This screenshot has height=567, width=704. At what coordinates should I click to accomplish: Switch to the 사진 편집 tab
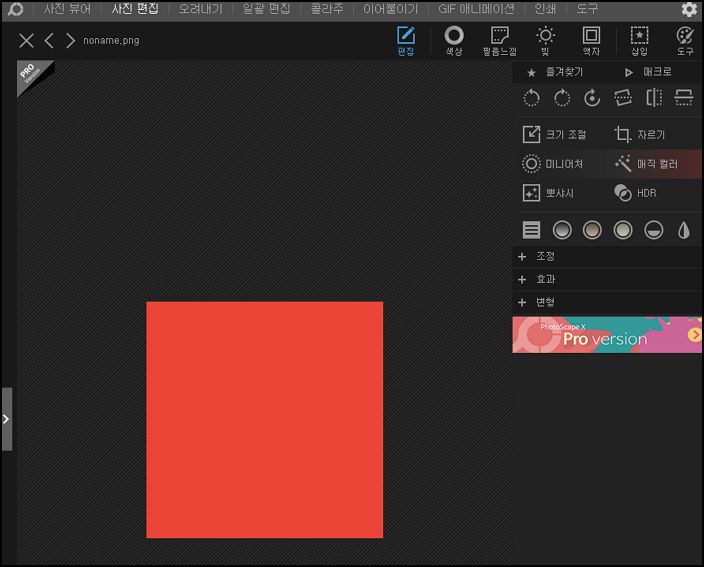tap(135, 9)
